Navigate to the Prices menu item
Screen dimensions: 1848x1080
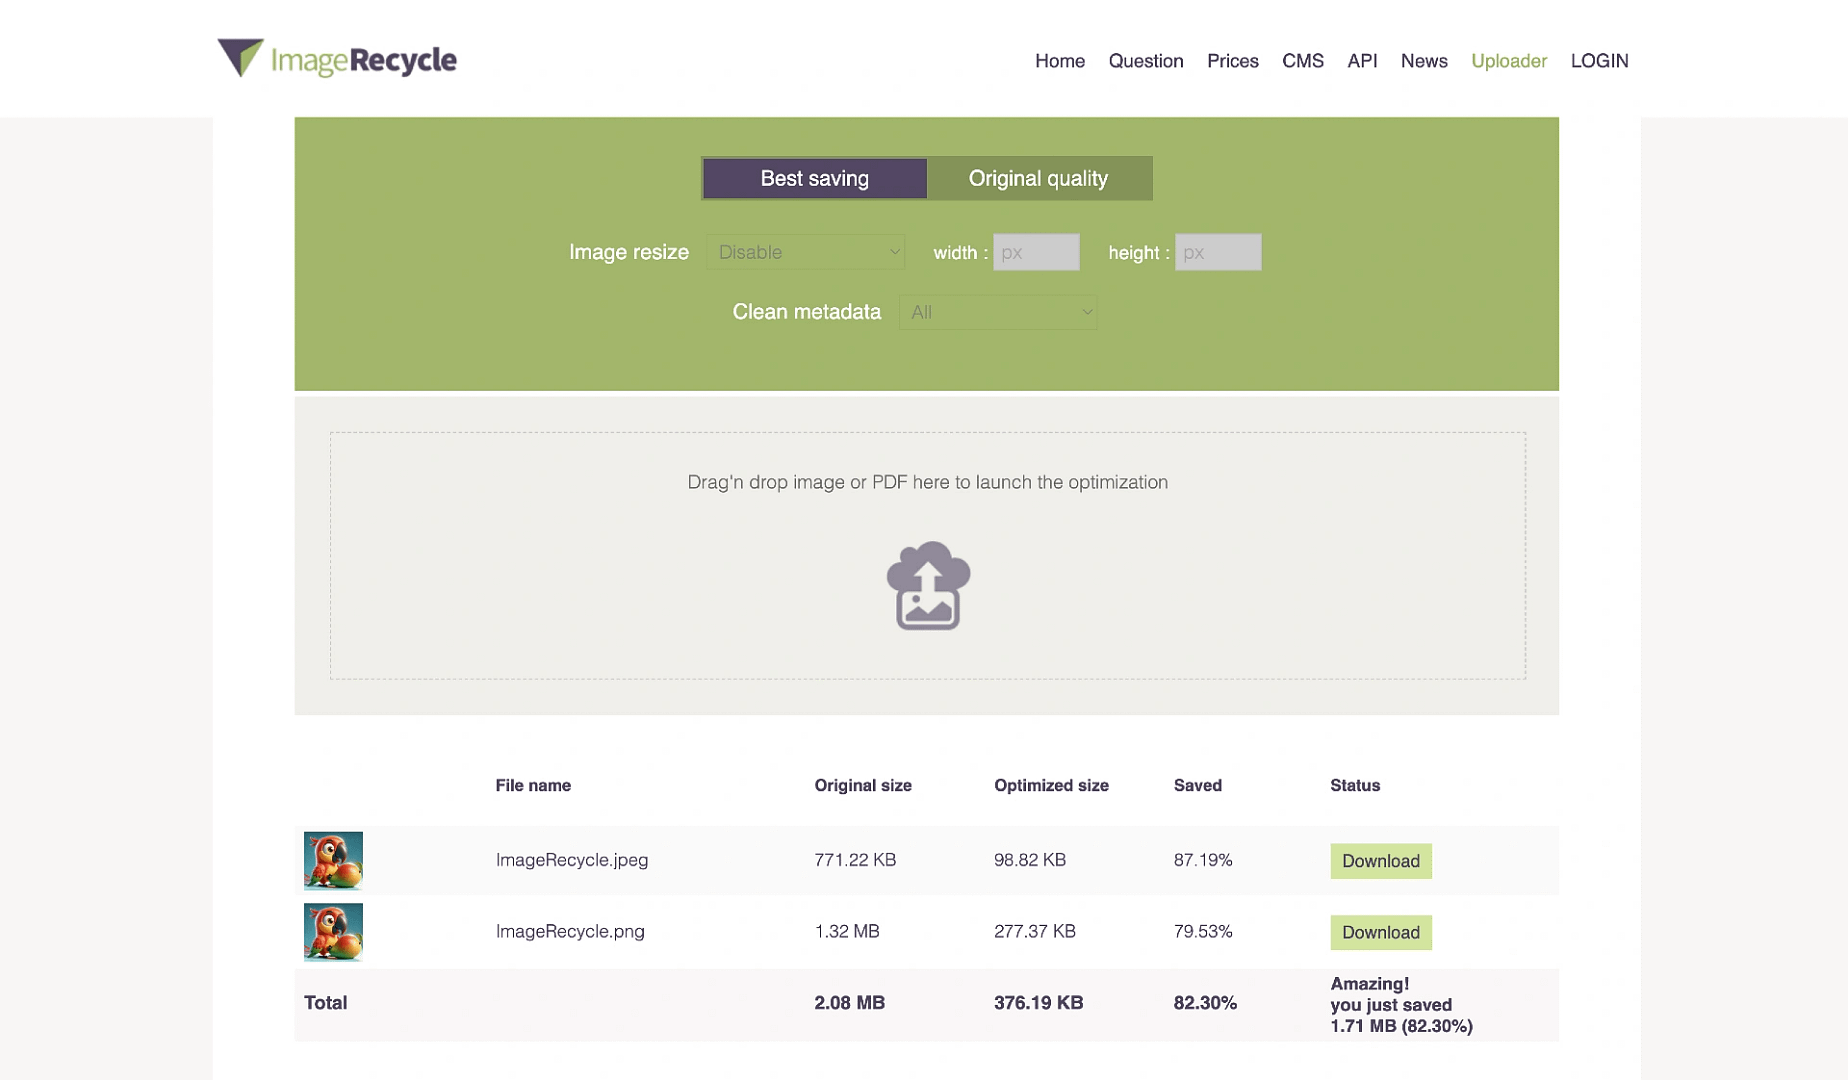pos(1232,61)
